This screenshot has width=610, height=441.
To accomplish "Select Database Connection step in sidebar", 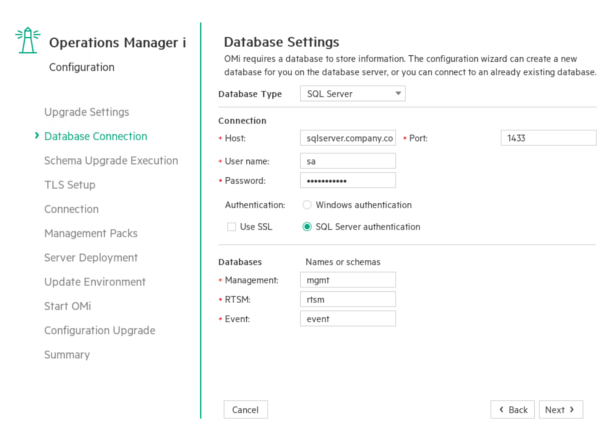I will [x=96, y=136].
